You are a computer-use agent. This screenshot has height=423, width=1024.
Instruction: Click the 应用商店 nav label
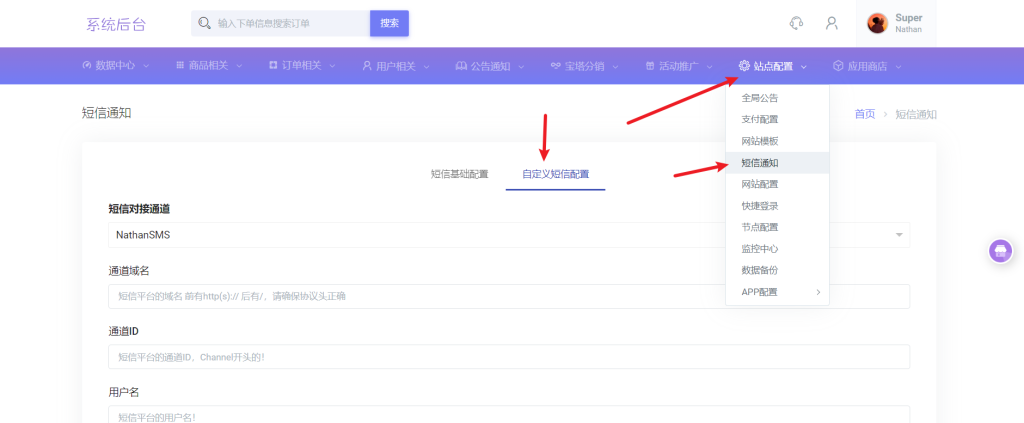(867, 66)
